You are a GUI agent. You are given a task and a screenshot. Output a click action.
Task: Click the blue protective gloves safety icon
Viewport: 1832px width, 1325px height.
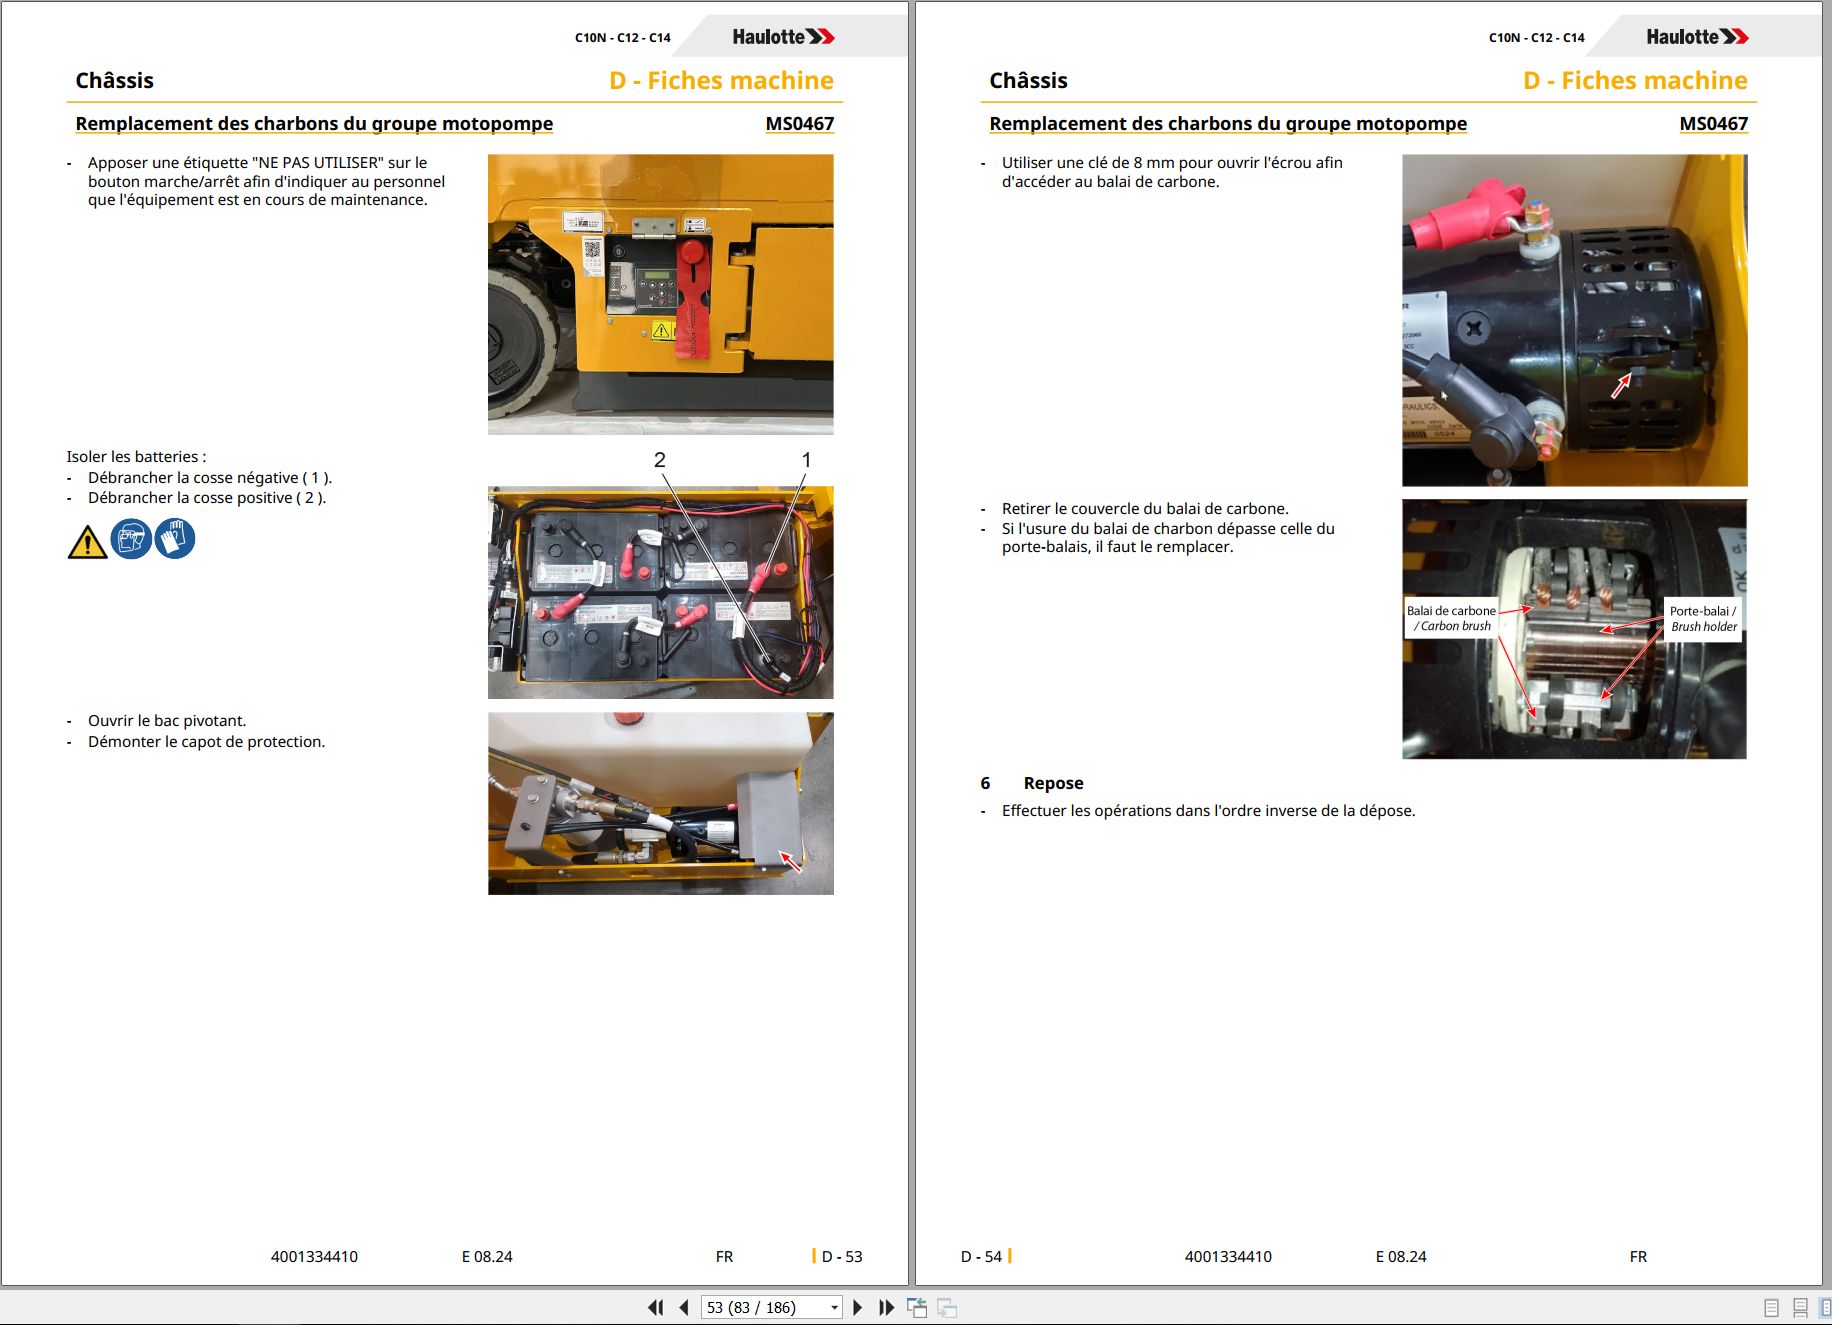coord(175,539)
